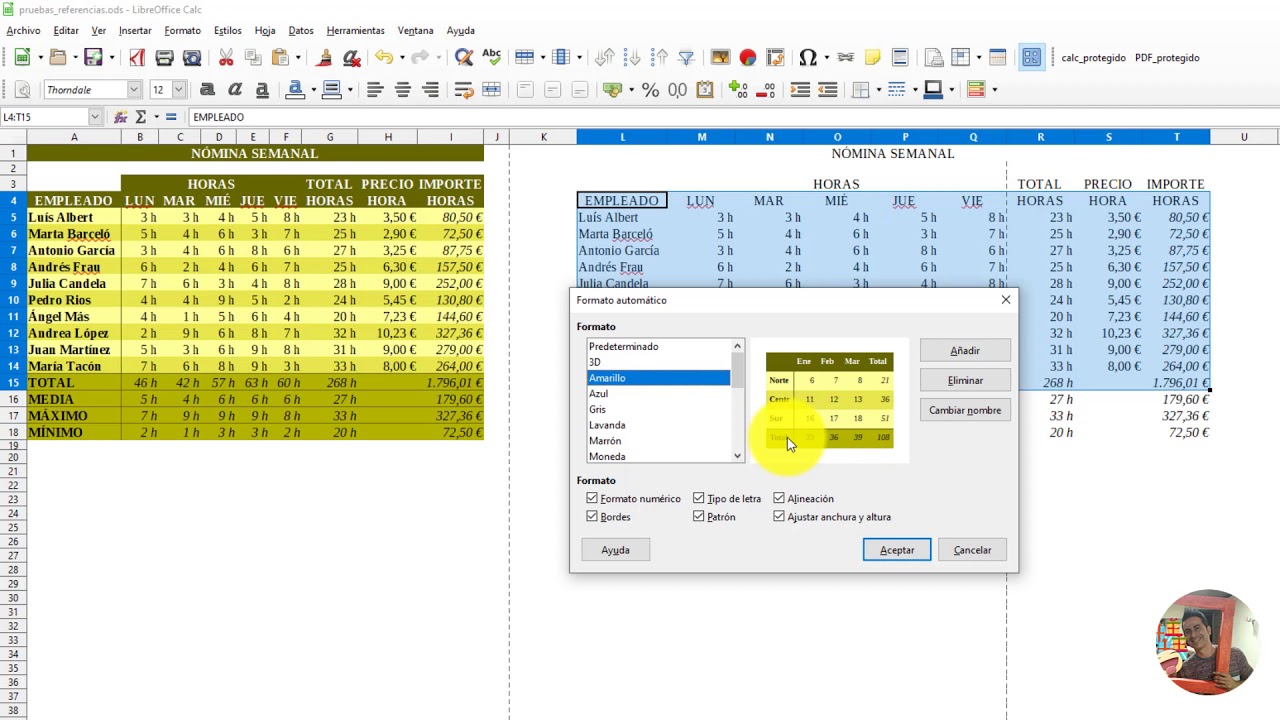The width and height of the screenshot is (1280, 720).
Task: Click the Insert Pivot Table icon
Action: click(775, 58)
